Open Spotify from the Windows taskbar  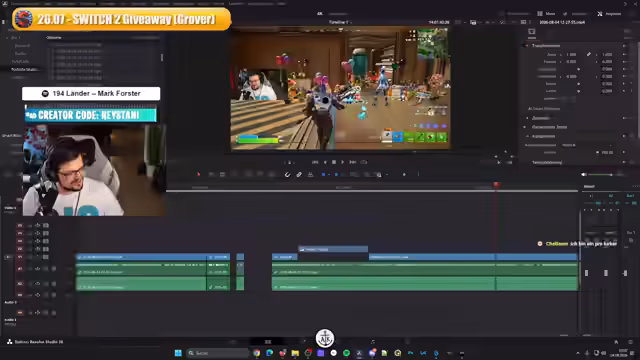[x=346, y=353]
